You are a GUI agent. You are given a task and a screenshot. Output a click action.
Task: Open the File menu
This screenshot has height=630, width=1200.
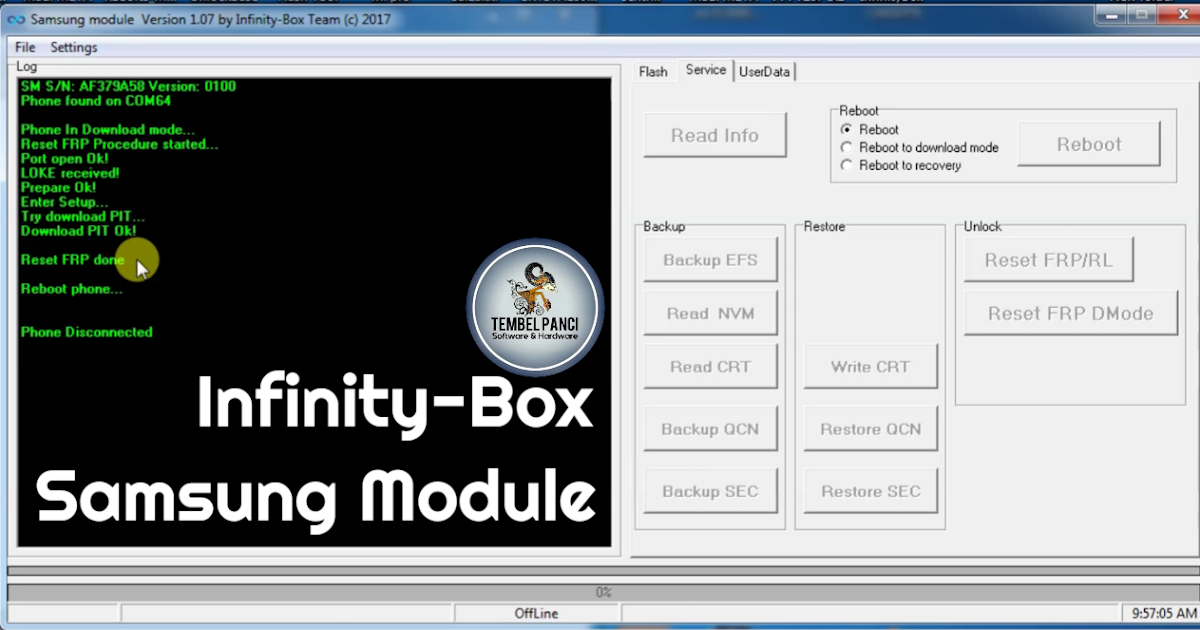click(x=25, y=47)
